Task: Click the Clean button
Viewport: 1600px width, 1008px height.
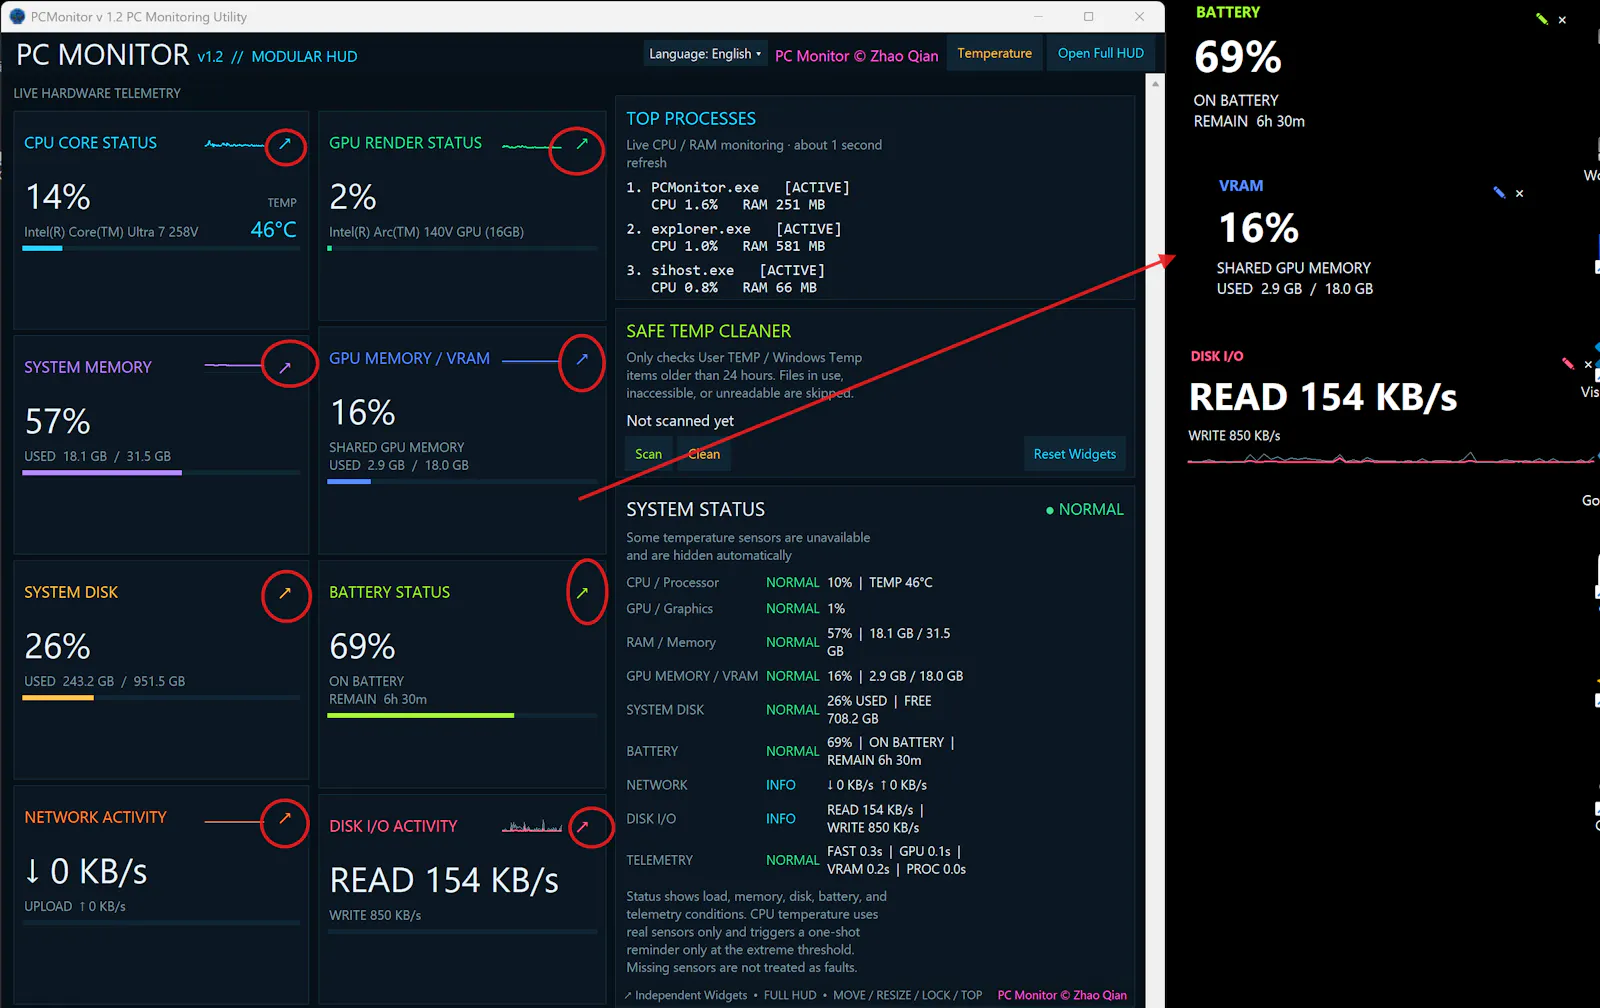Action: [x=704, y=454]
